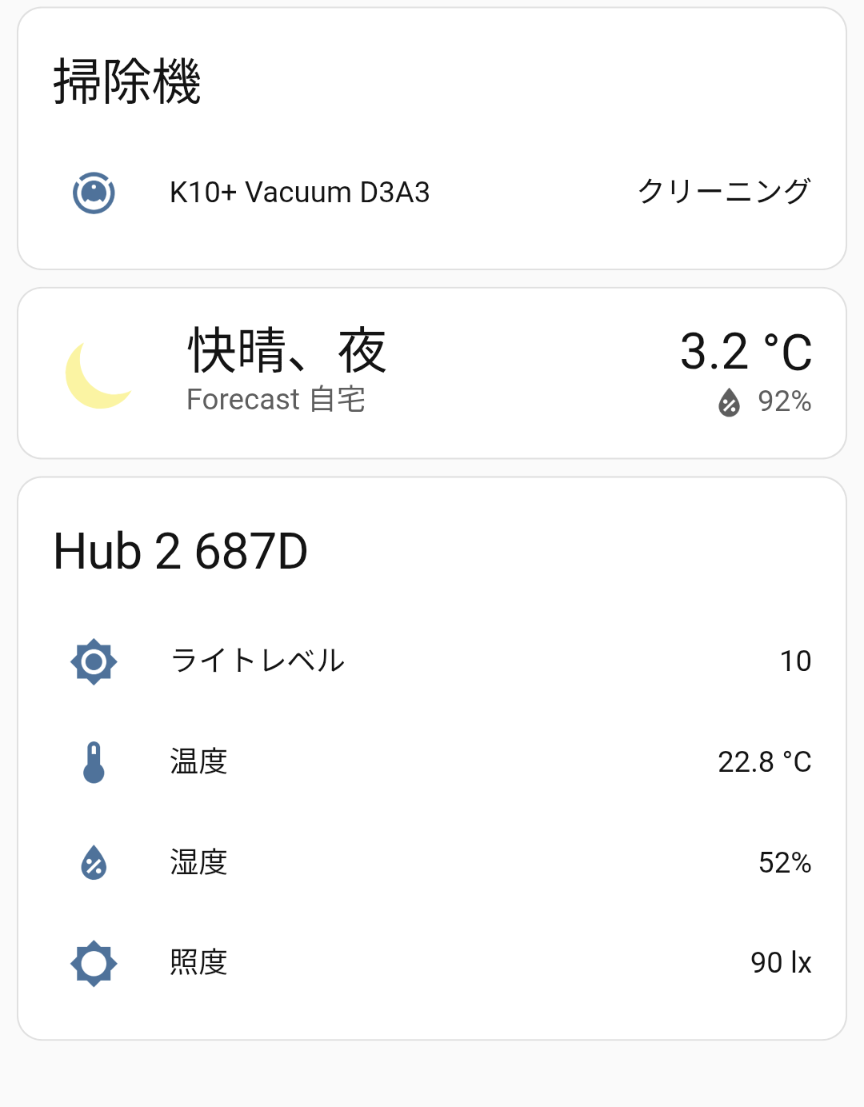Viewport: 864px width, 1107px height.
Task: Click the 照度 brightness icon
Action: 94,963
